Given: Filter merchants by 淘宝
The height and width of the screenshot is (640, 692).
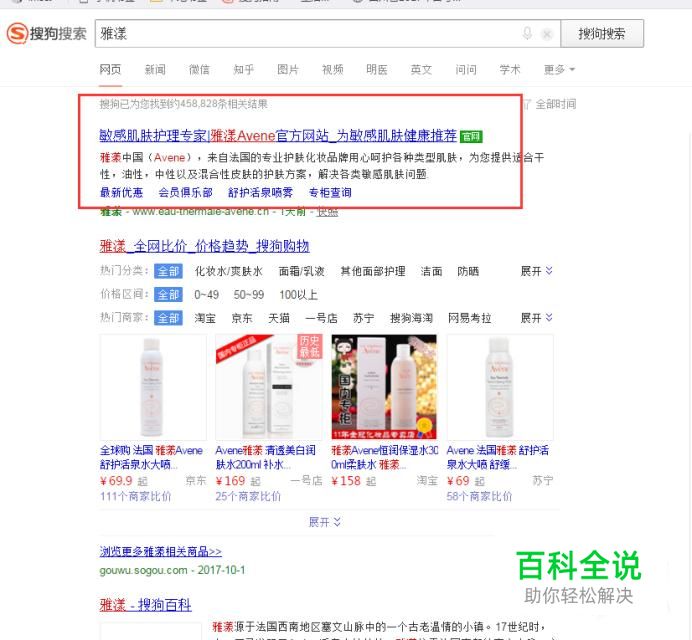Looking at the screenshot, I should [x=205, y=318].
